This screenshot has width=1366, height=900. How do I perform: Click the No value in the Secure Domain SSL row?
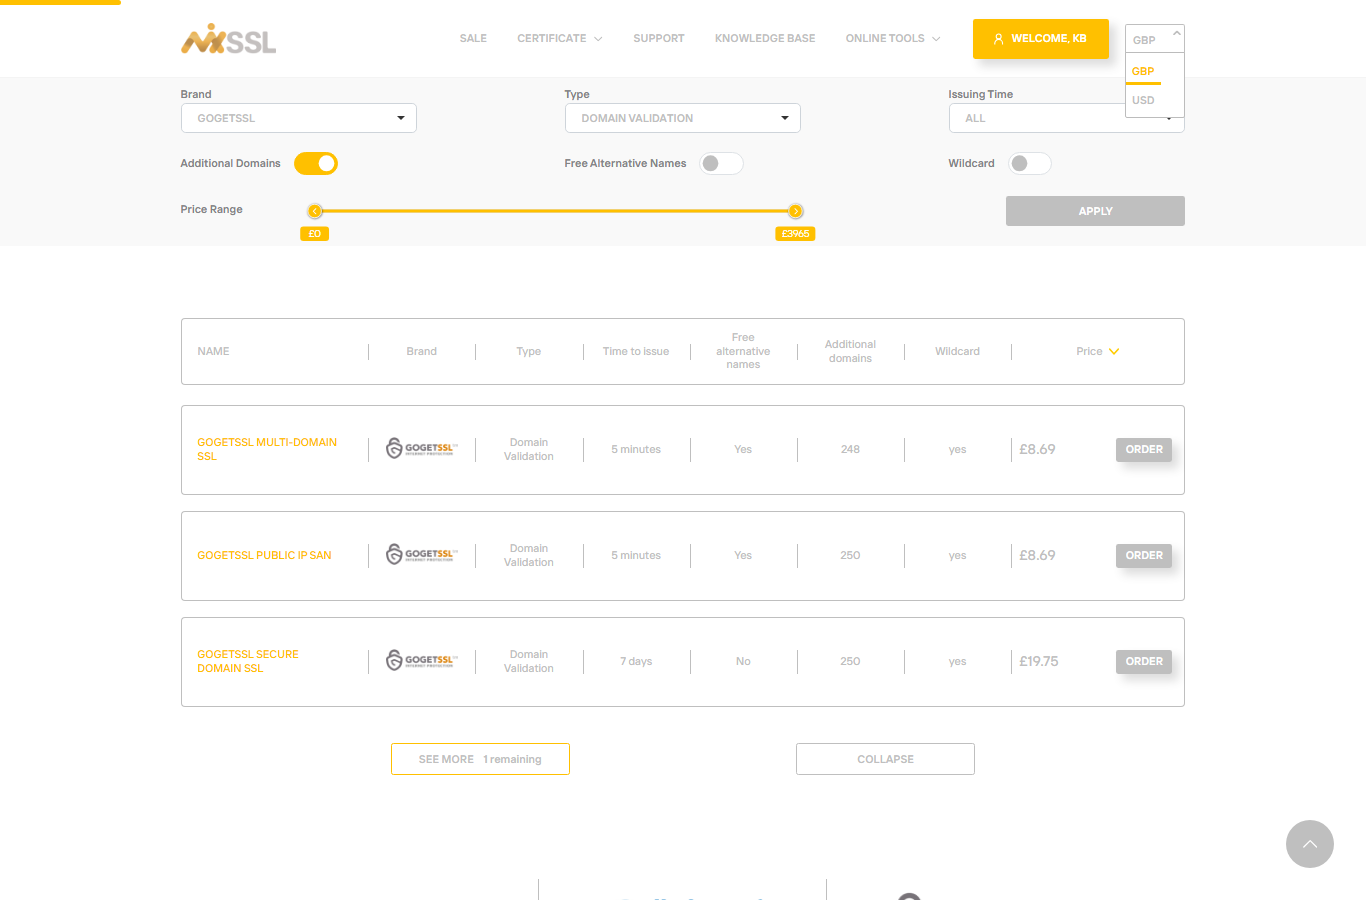tap(743, 661)
